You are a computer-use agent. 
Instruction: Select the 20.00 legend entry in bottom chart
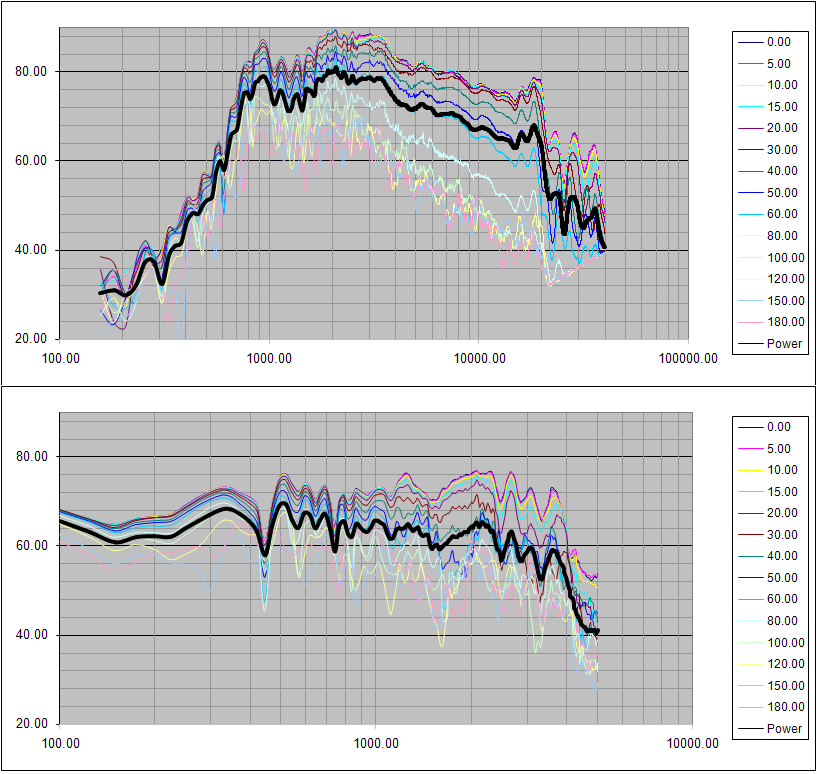[768, 513]
